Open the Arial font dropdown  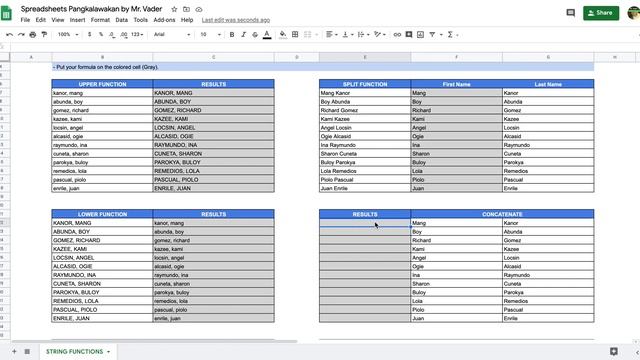pos(172,35)
